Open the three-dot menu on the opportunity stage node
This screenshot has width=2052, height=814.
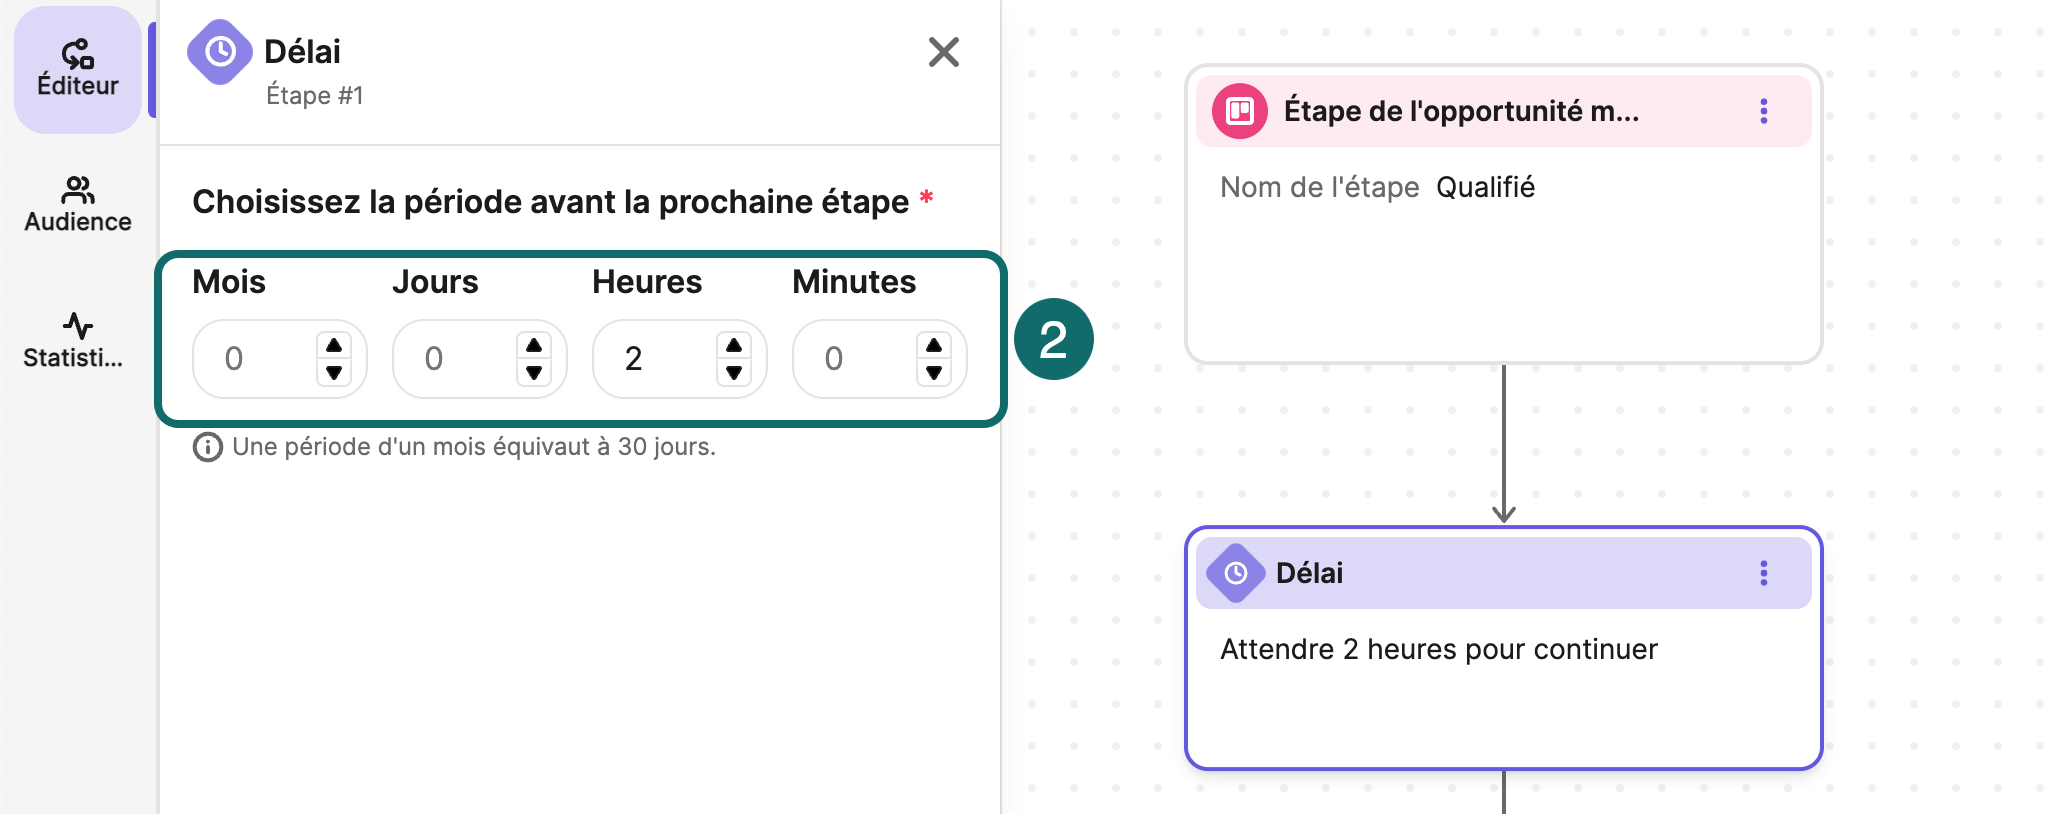pyautogui.click(x=1763, y=111)
